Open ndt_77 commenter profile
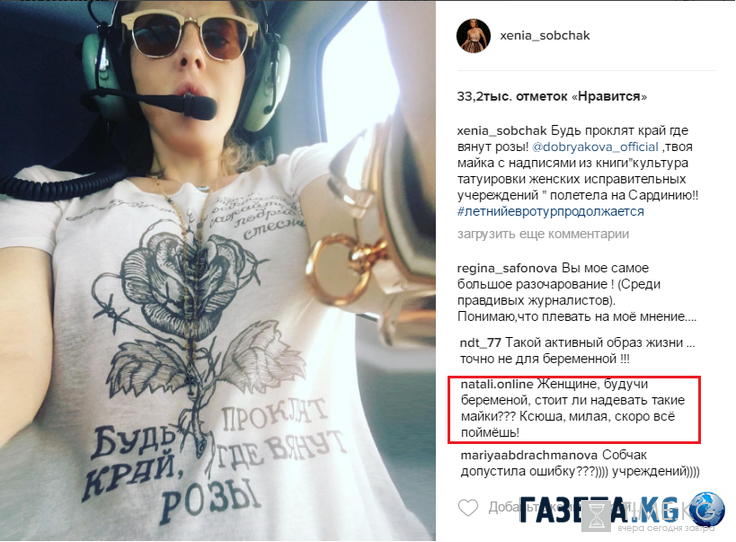The image size is (736, 542). point(480,343)
